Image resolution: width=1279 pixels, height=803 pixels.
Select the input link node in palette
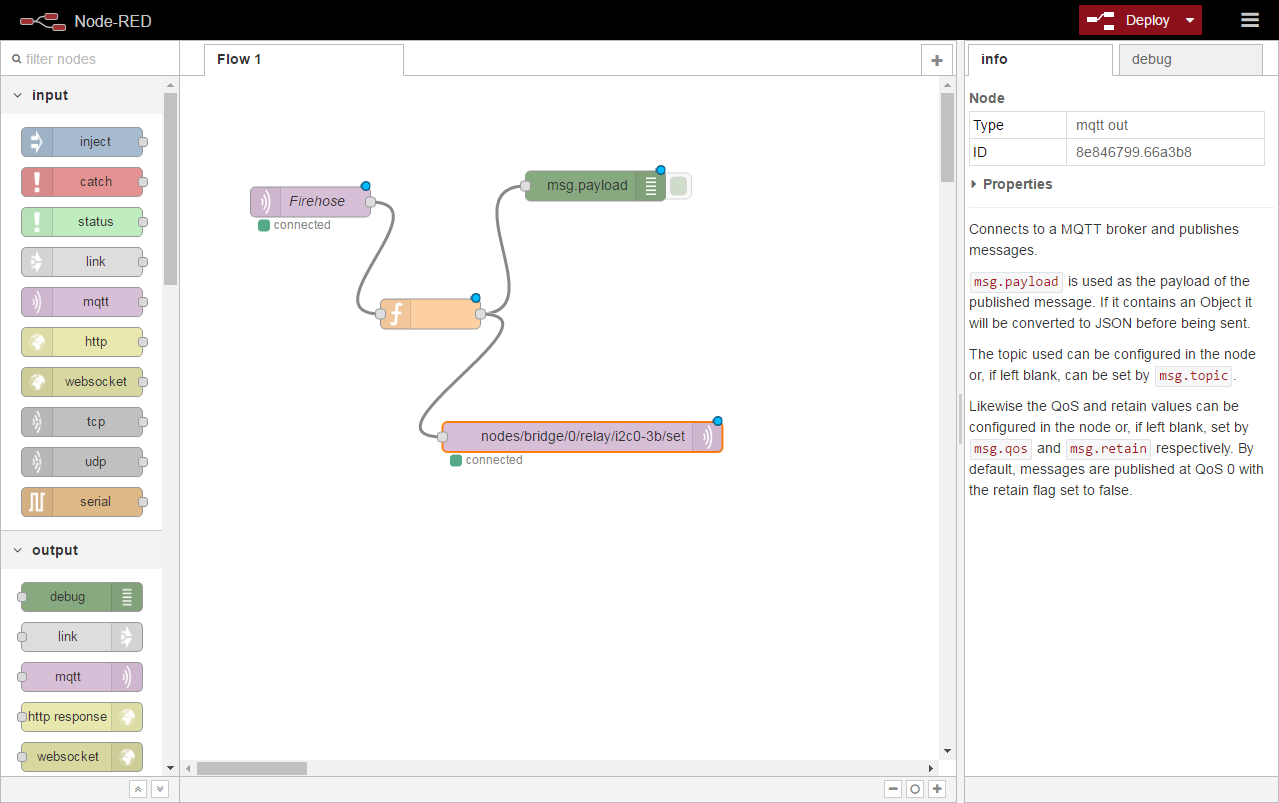(x=82, y=262)
